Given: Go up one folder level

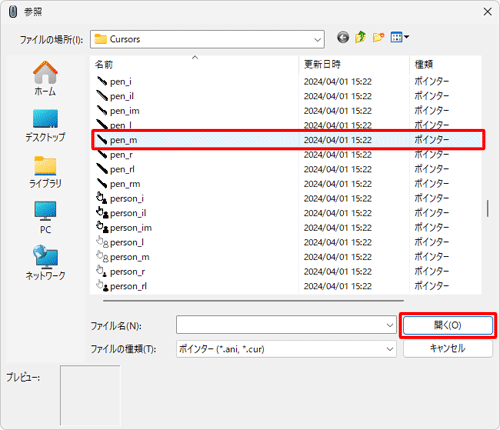Looking at the screenshot, I should (x=360, y=37).
